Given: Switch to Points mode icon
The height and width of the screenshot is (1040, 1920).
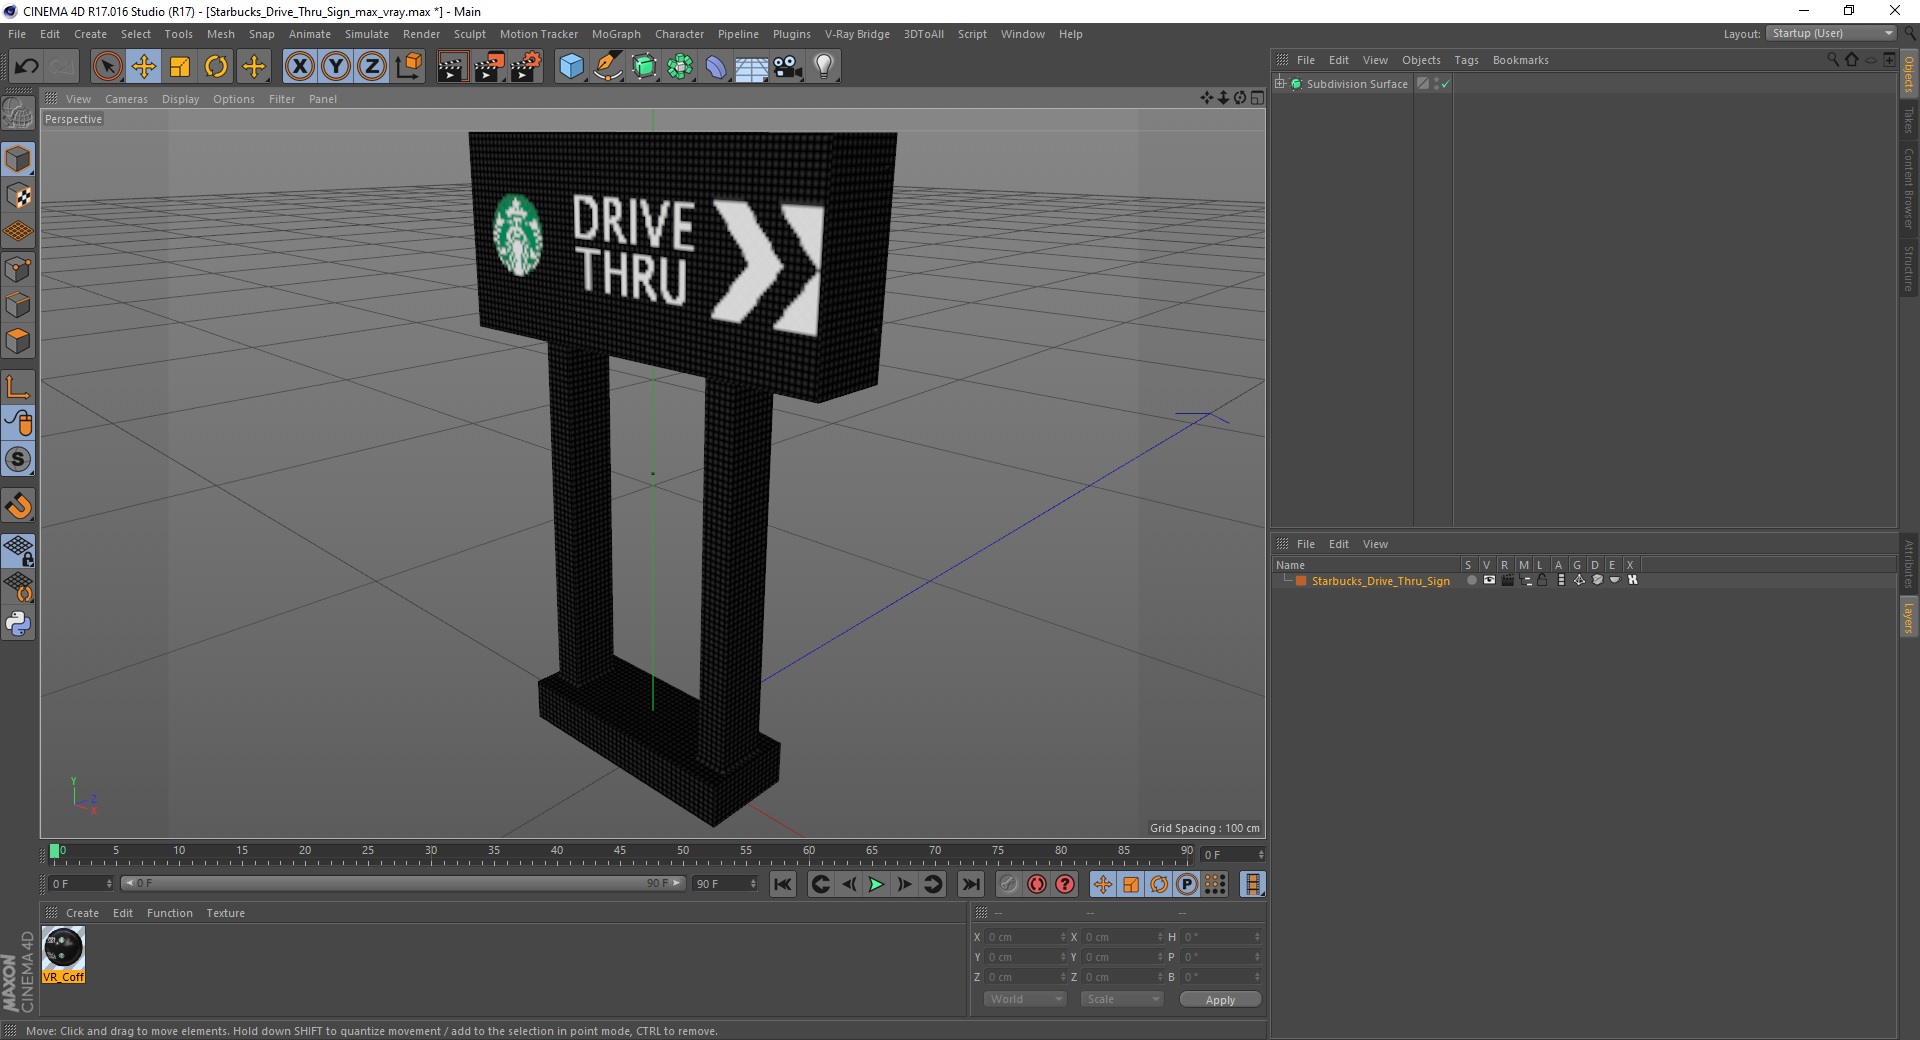Looking at the screenshot, I should pyautogui.click(x=18, y=269).
